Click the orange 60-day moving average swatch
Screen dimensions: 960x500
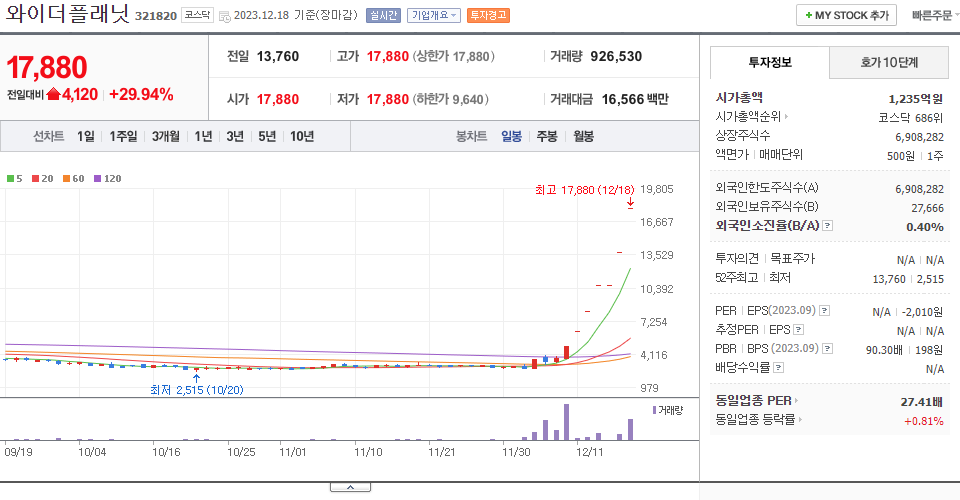[66, 179]
